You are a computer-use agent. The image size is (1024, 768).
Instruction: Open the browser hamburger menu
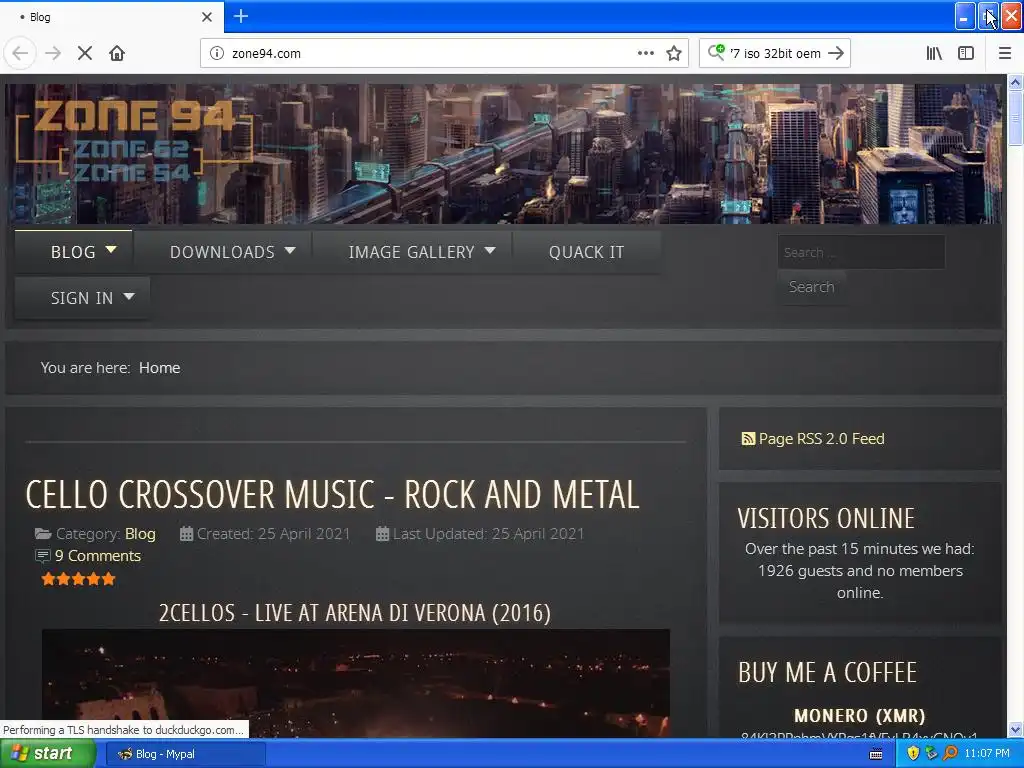point(1005,53)
